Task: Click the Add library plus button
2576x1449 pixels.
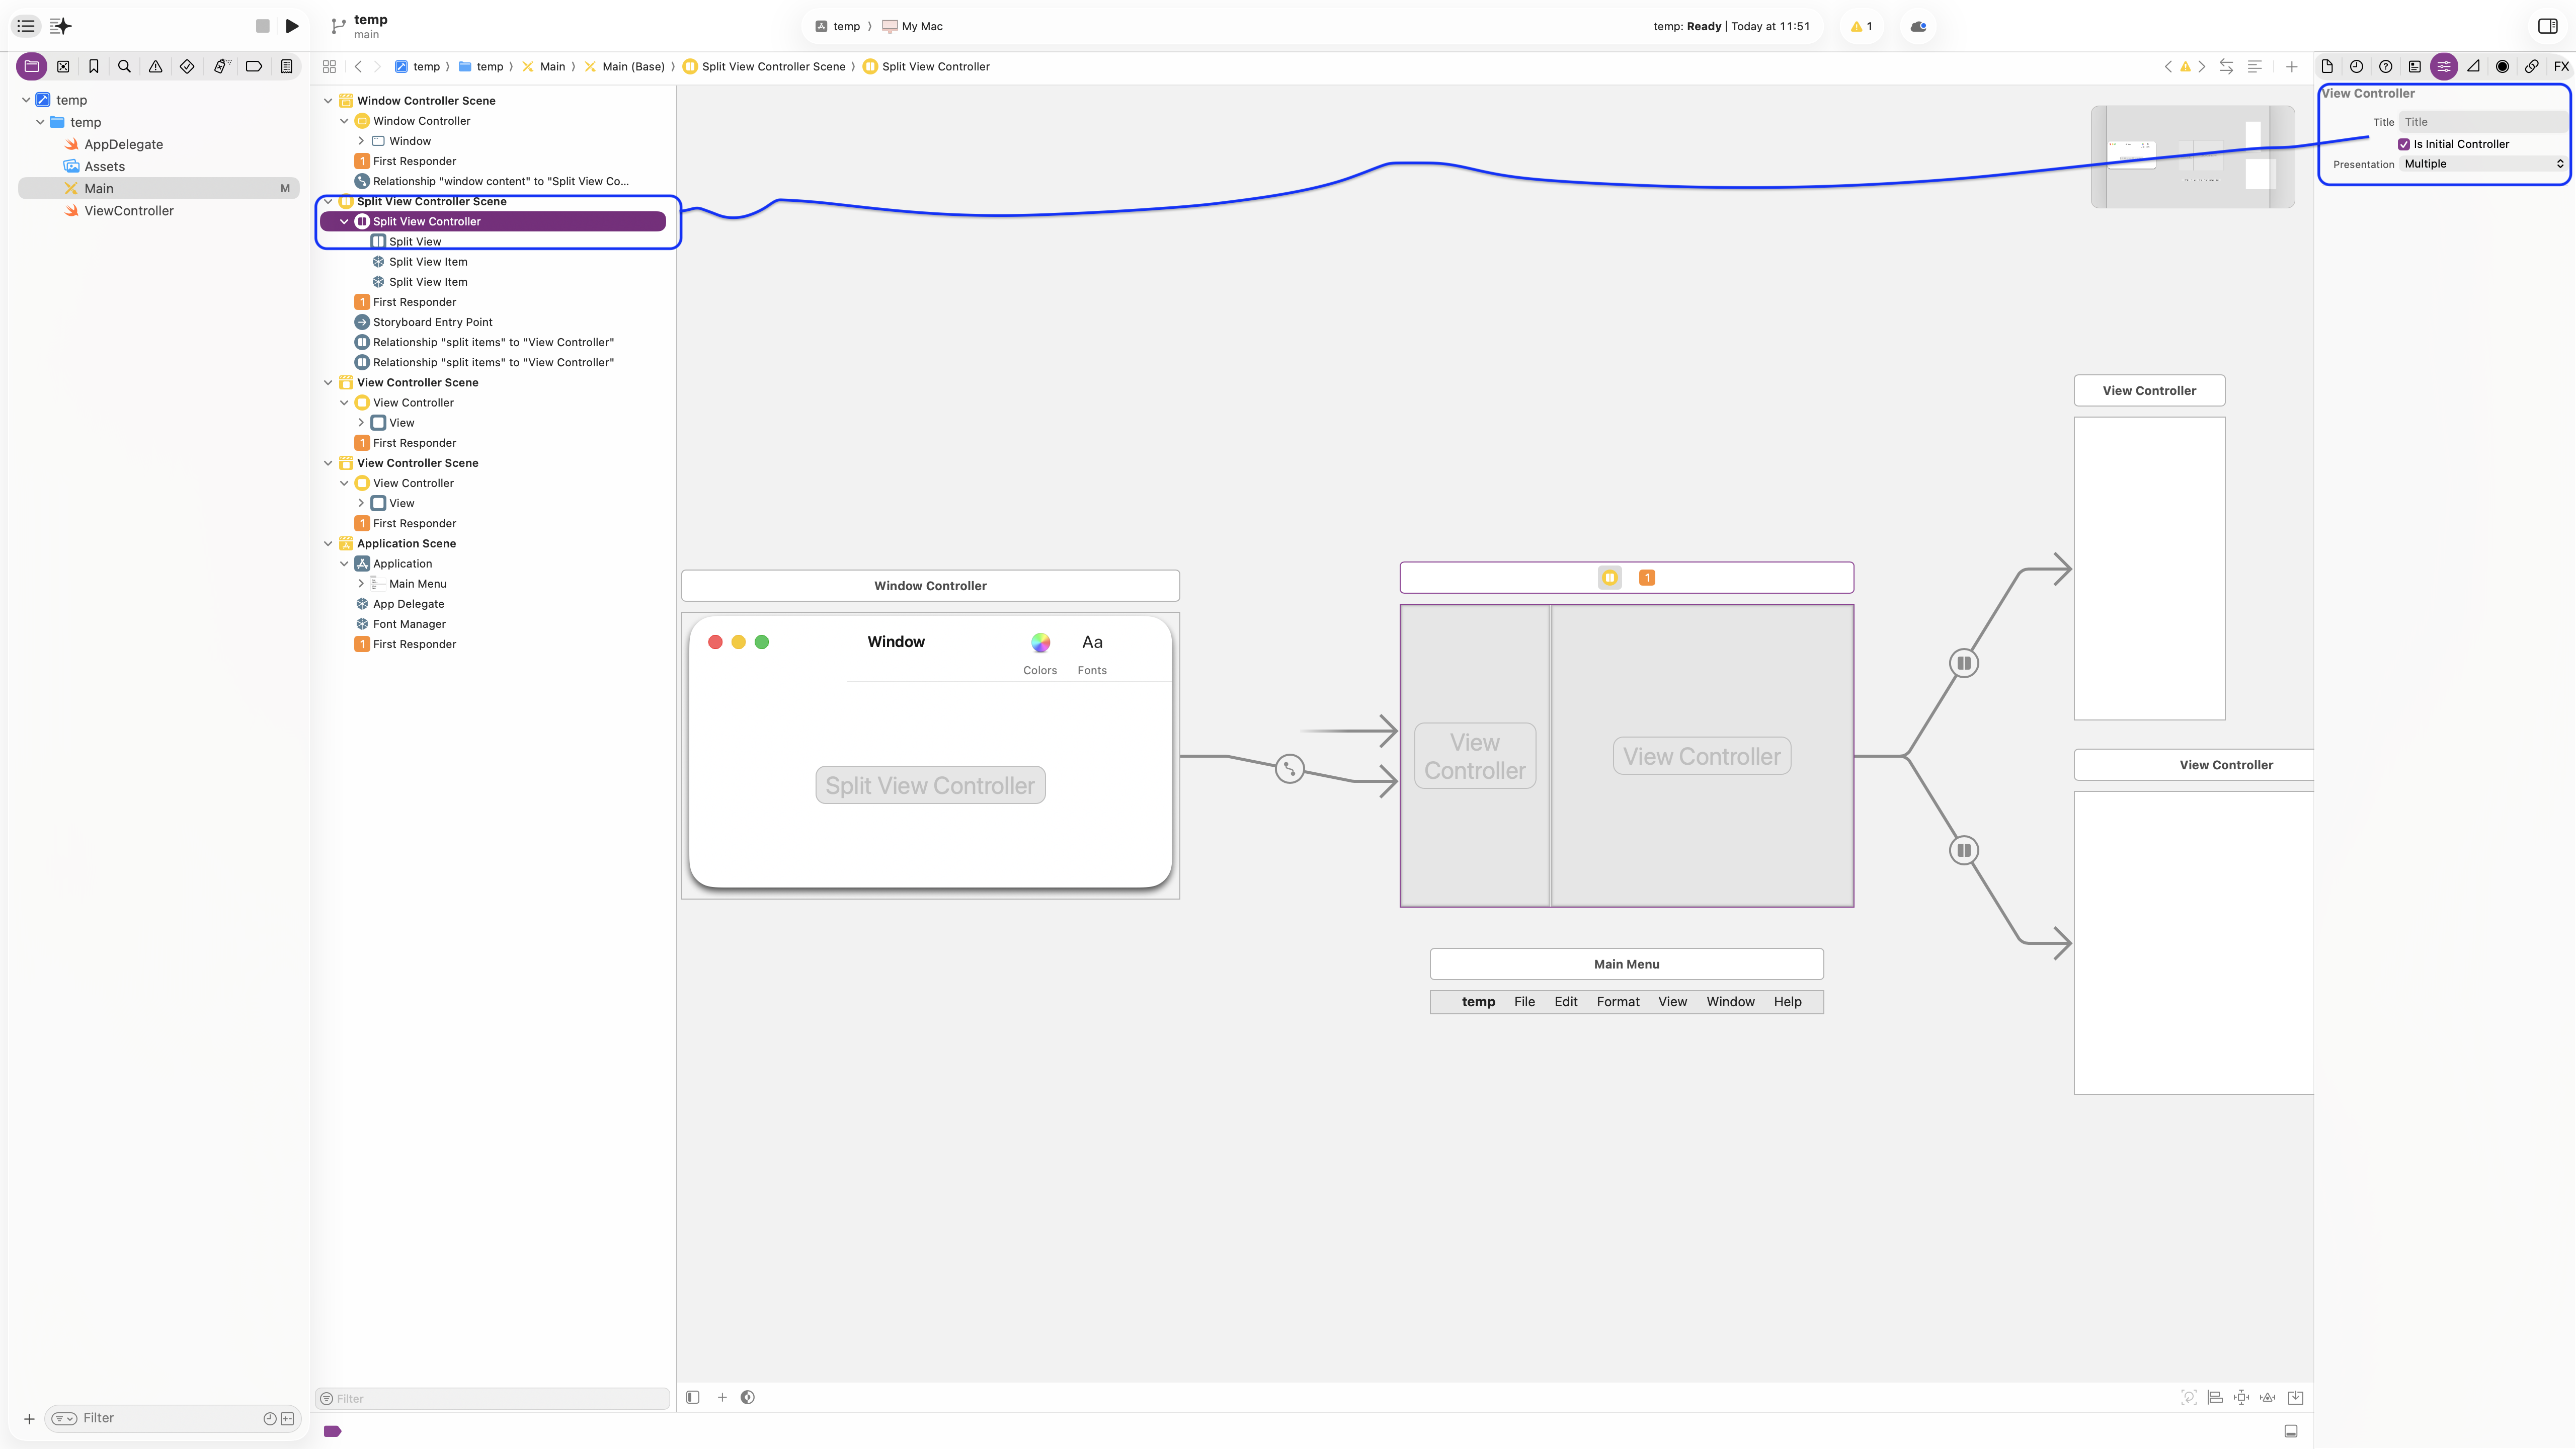Action: tap(2291, 66)
